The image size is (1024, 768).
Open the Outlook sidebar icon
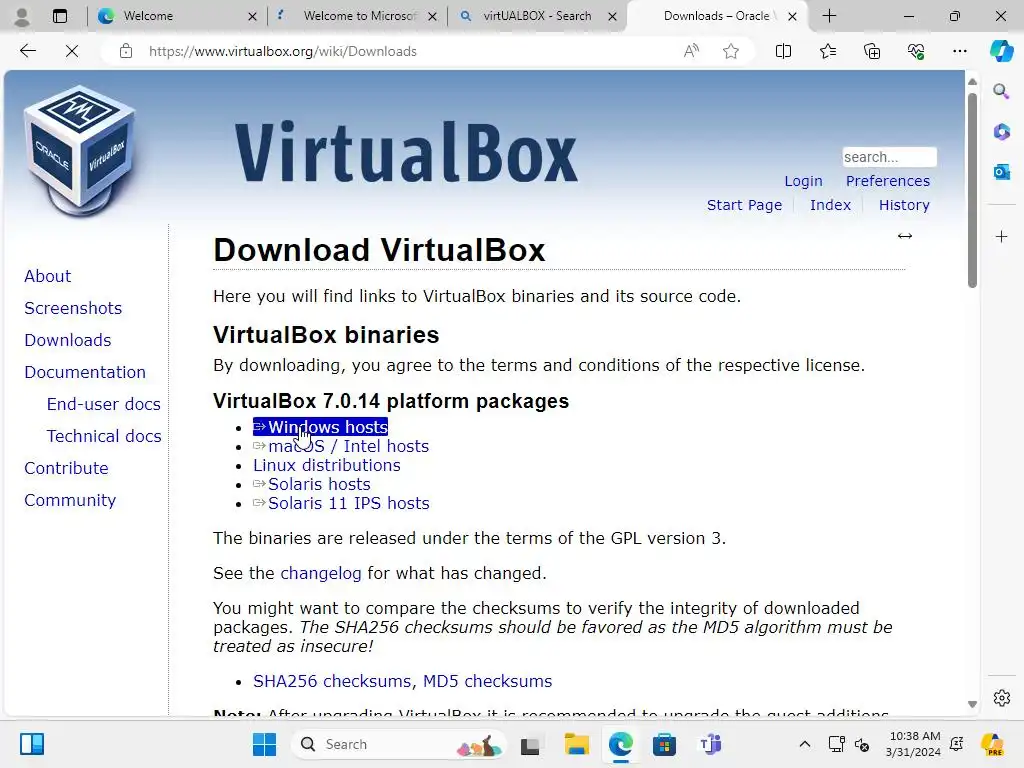[1001, 172]
